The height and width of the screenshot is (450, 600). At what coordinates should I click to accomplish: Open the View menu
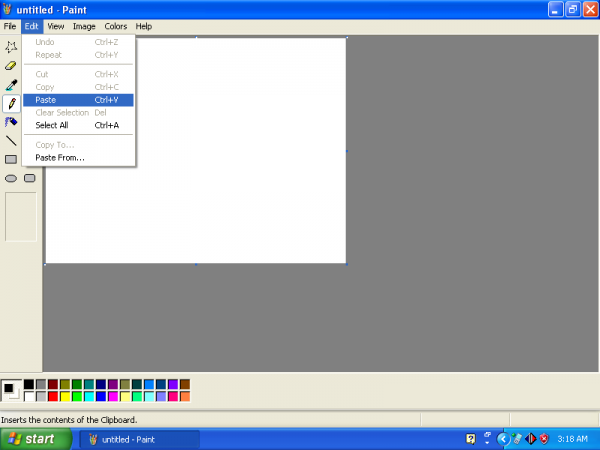tap(56, 26)
